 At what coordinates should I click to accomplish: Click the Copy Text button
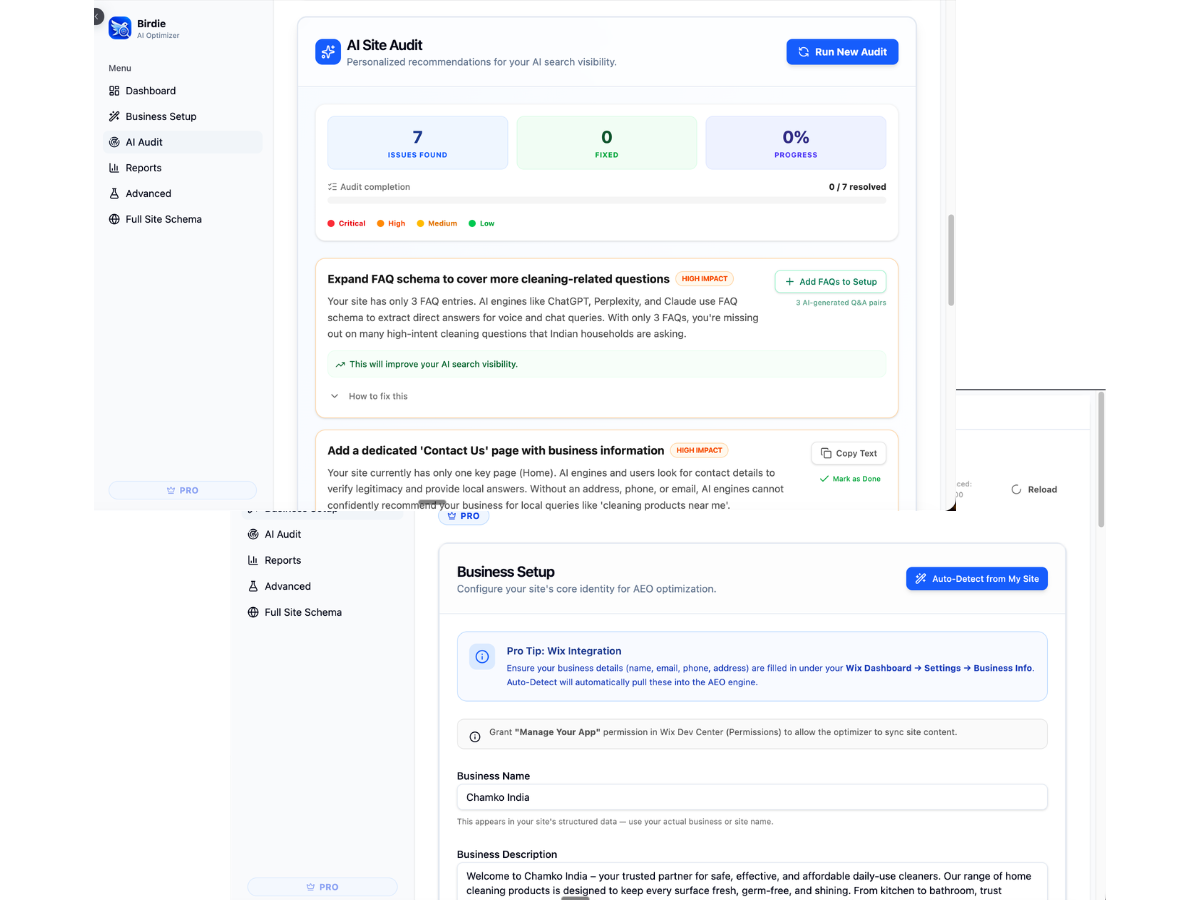coord(848,453)
